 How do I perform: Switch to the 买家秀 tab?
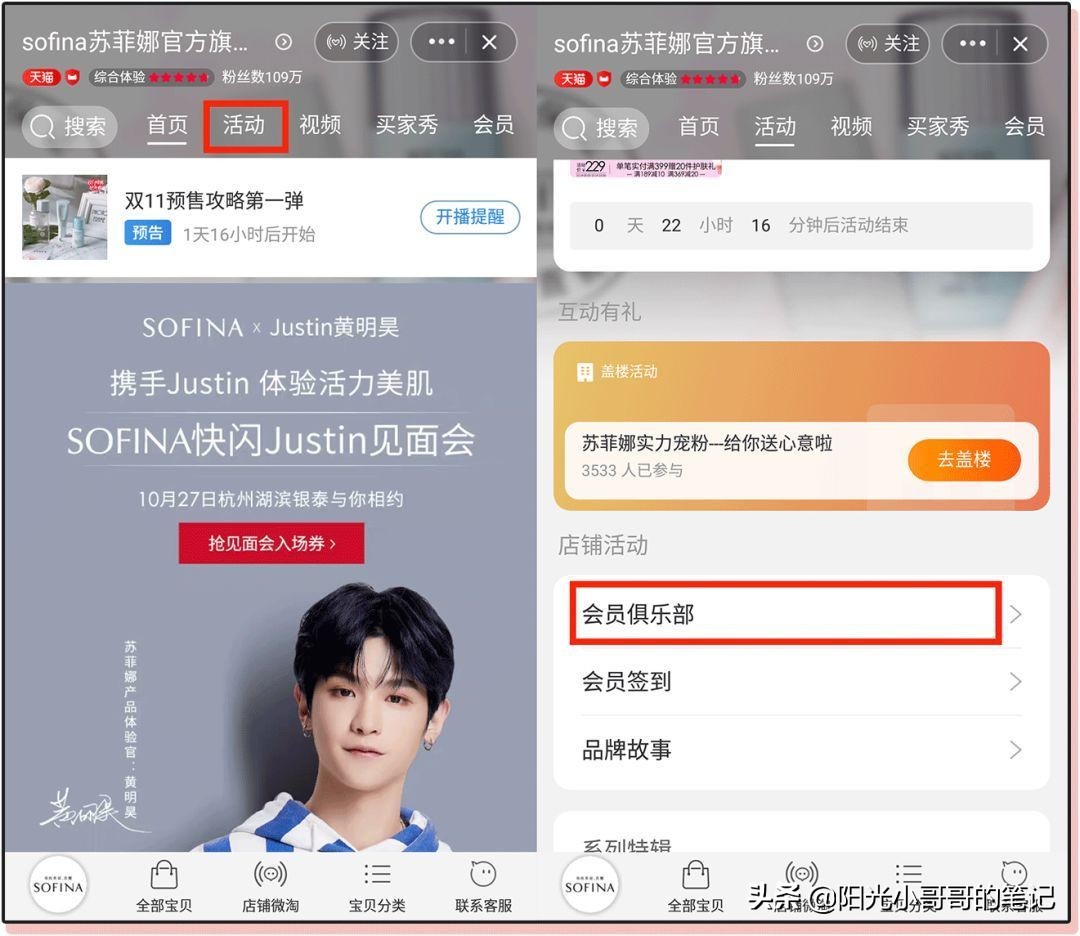[x=407, y=125]
